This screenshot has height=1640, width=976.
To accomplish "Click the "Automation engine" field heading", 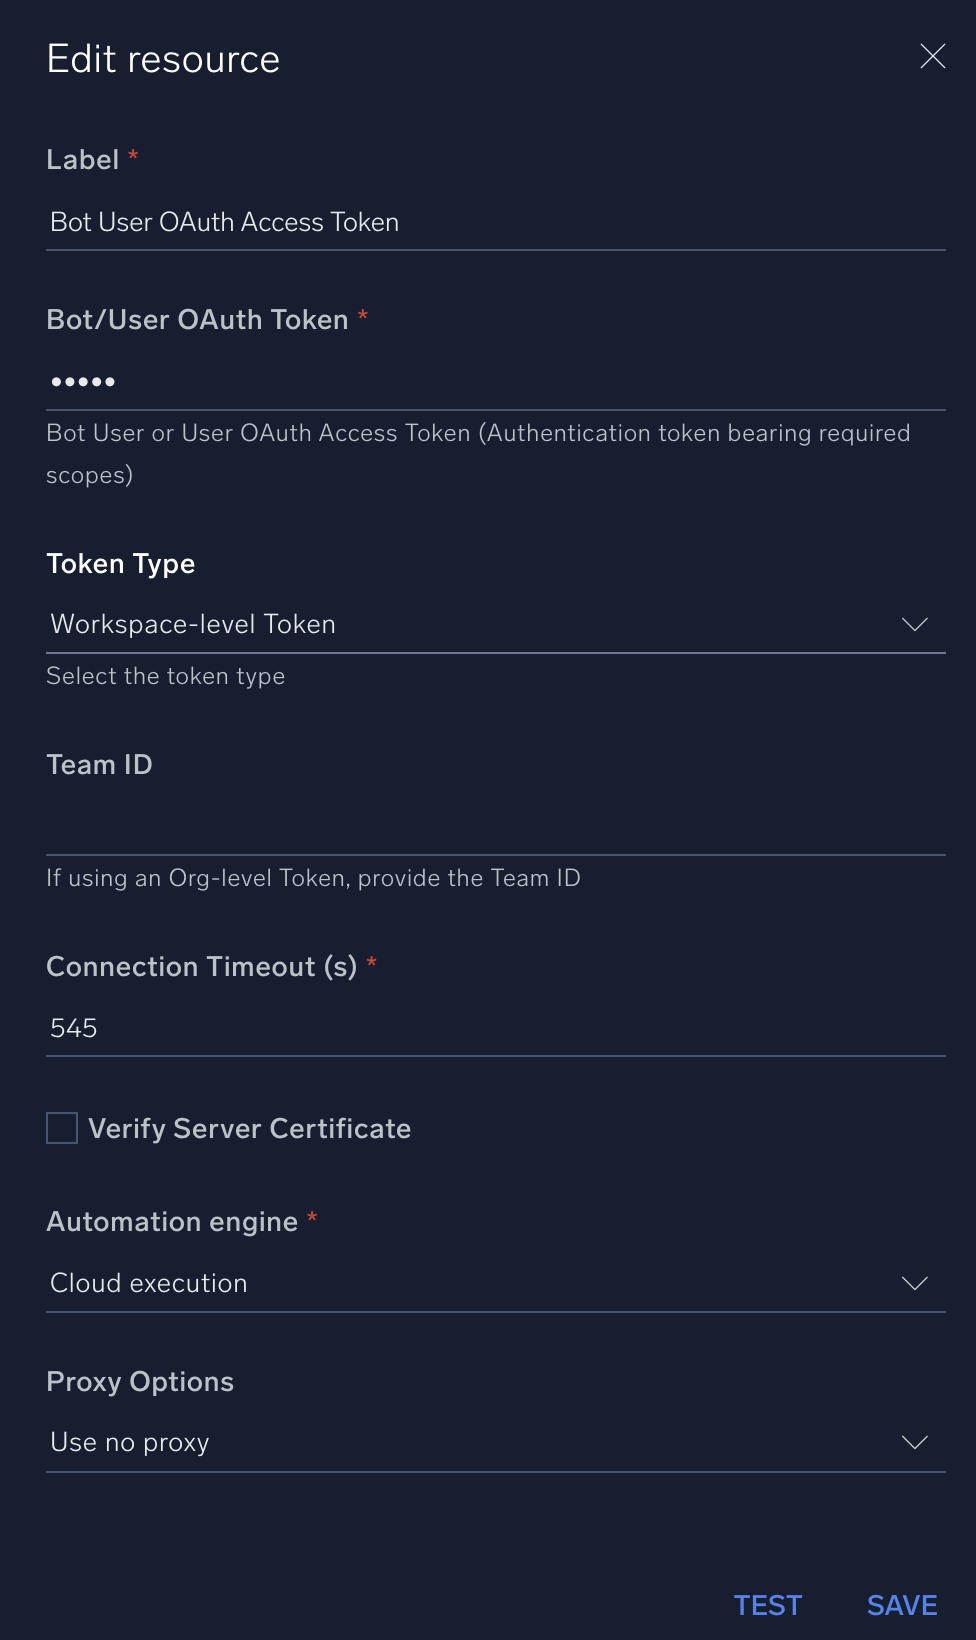I will point(172,1222).
